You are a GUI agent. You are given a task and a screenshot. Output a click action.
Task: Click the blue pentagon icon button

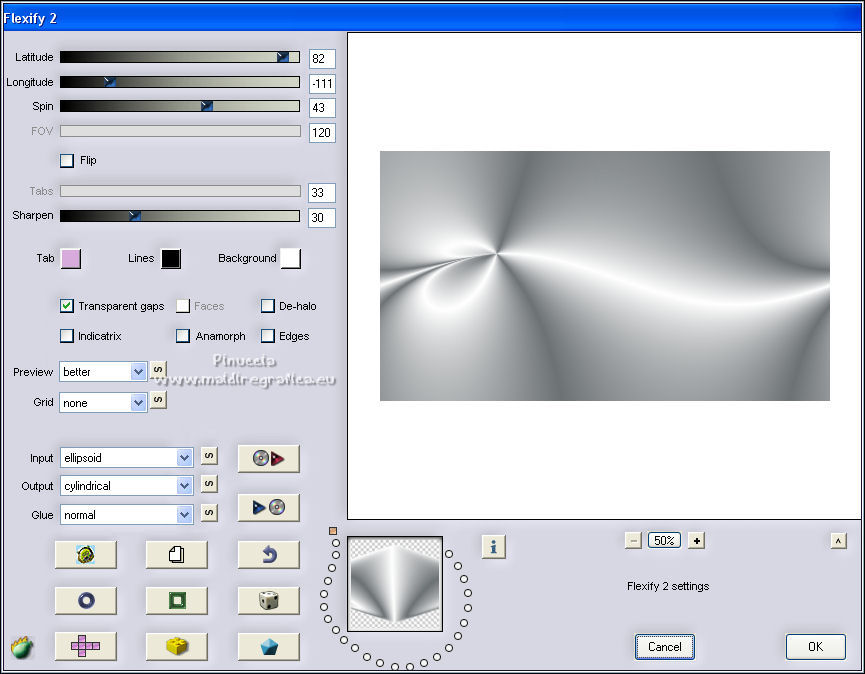point(269,646)
